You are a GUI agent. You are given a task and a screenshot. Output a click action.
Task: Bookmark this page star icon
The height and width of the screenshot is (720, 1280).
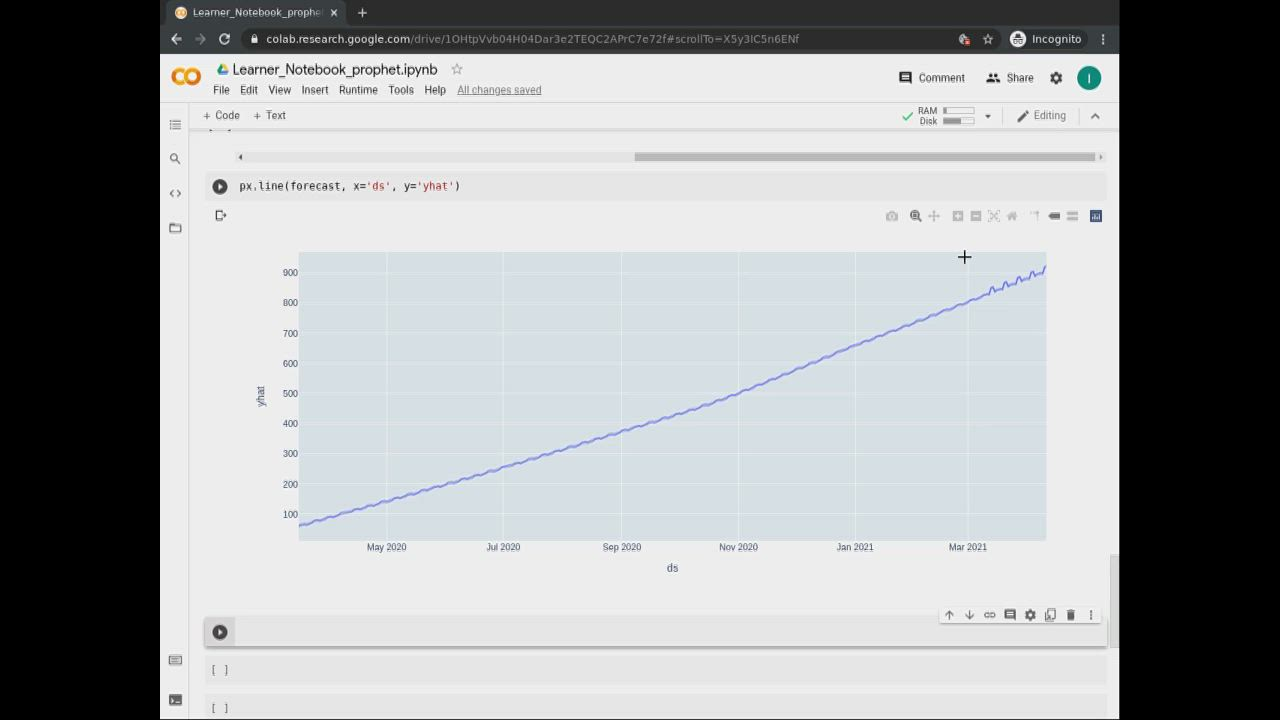988,39
